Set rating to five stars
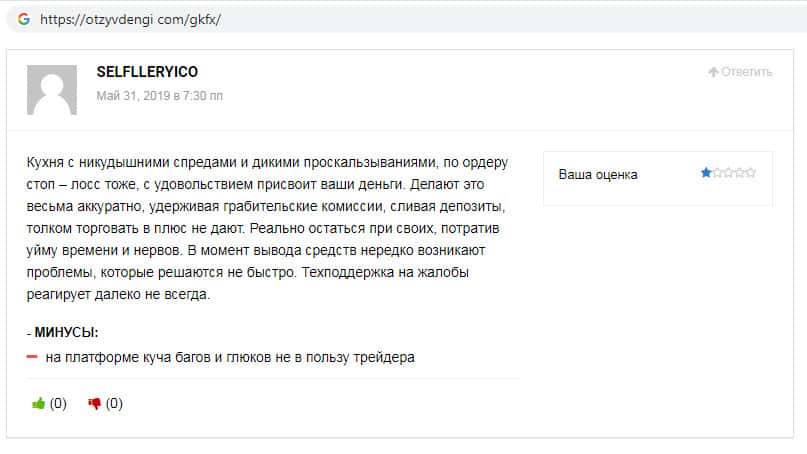Screen dimensions: 807x454 [750, 173]
